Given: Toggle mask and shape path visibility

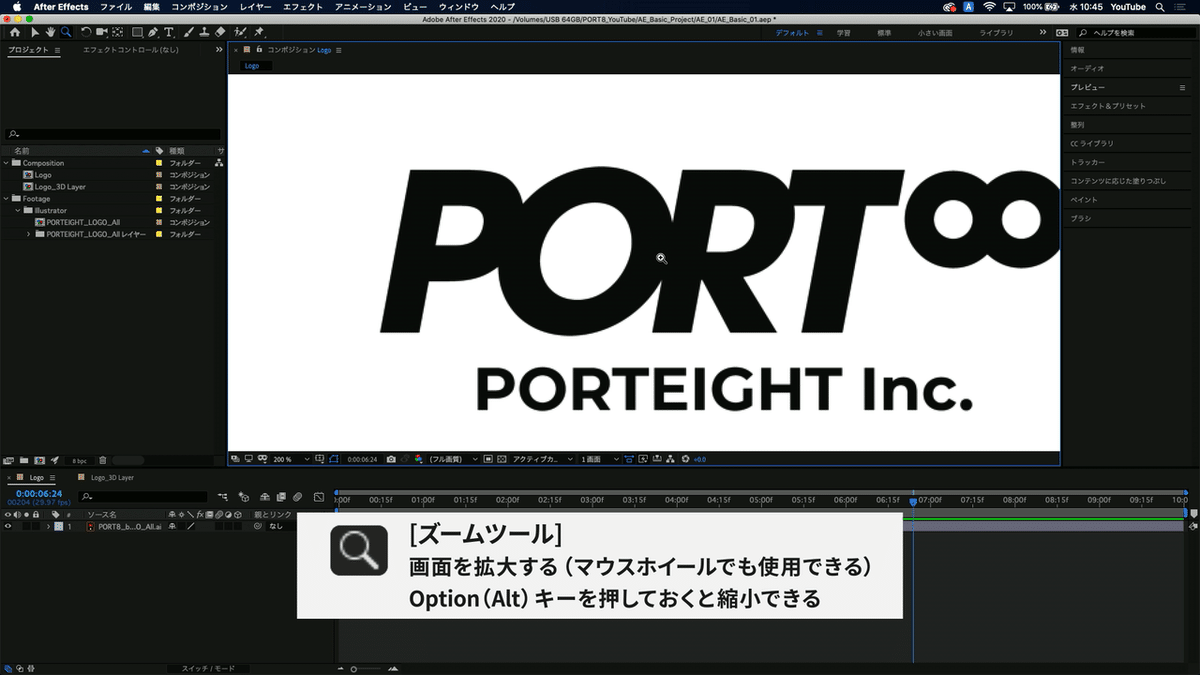Looking at the screenshot, I should (x=334, y=459).
